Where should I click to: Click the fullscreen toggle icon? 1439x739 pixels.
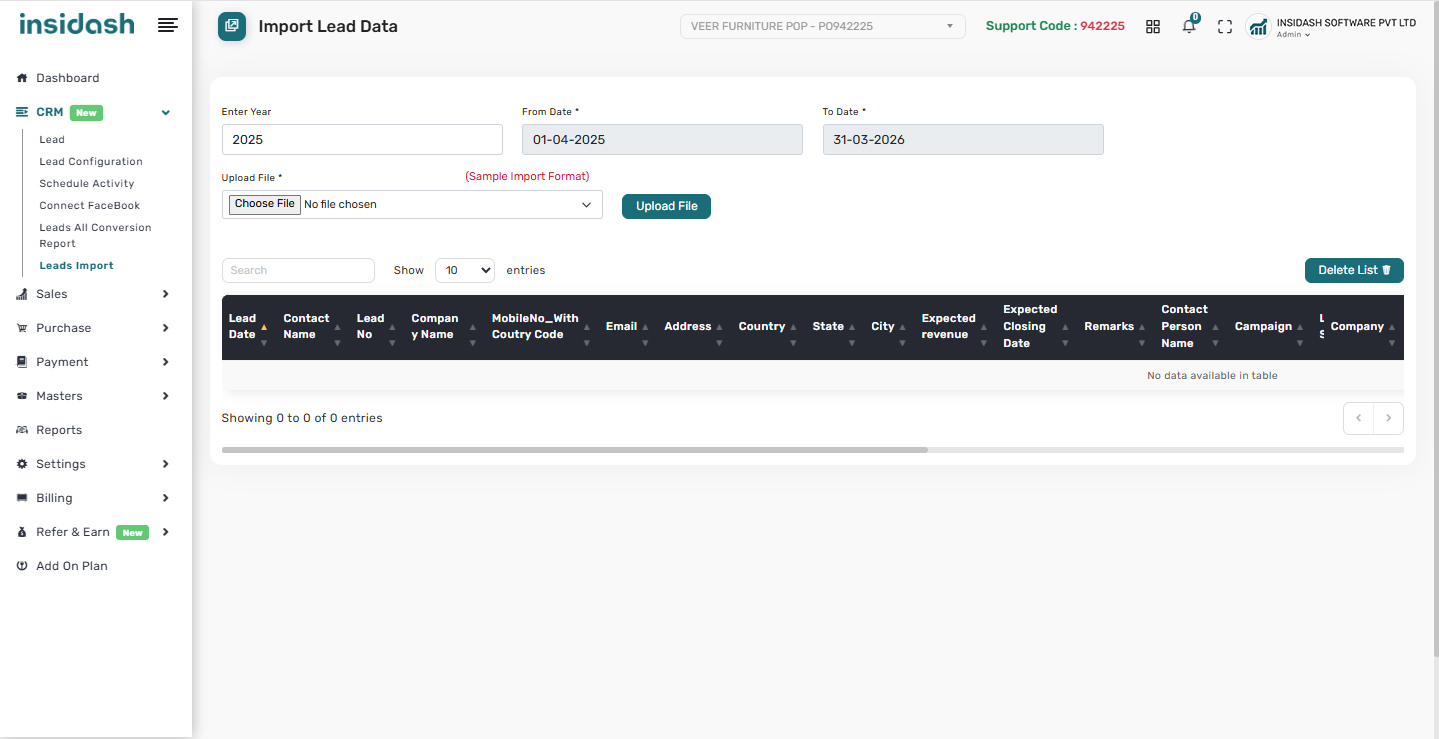click(x=1224, y=27)
